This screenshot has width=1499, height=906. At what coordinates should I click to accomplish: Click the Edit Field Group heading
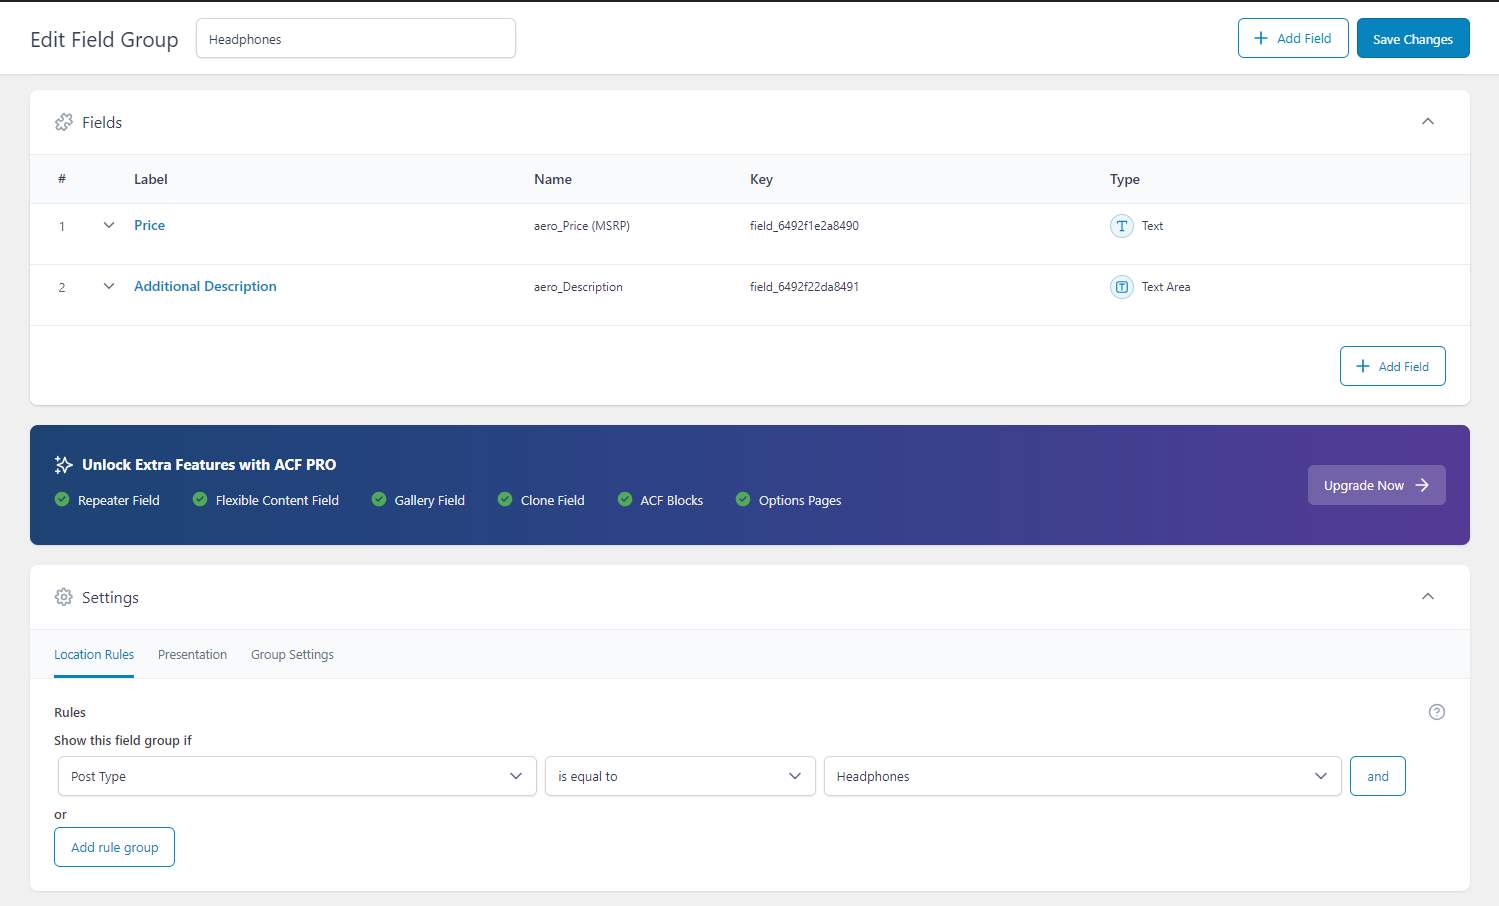click(104, 39)
